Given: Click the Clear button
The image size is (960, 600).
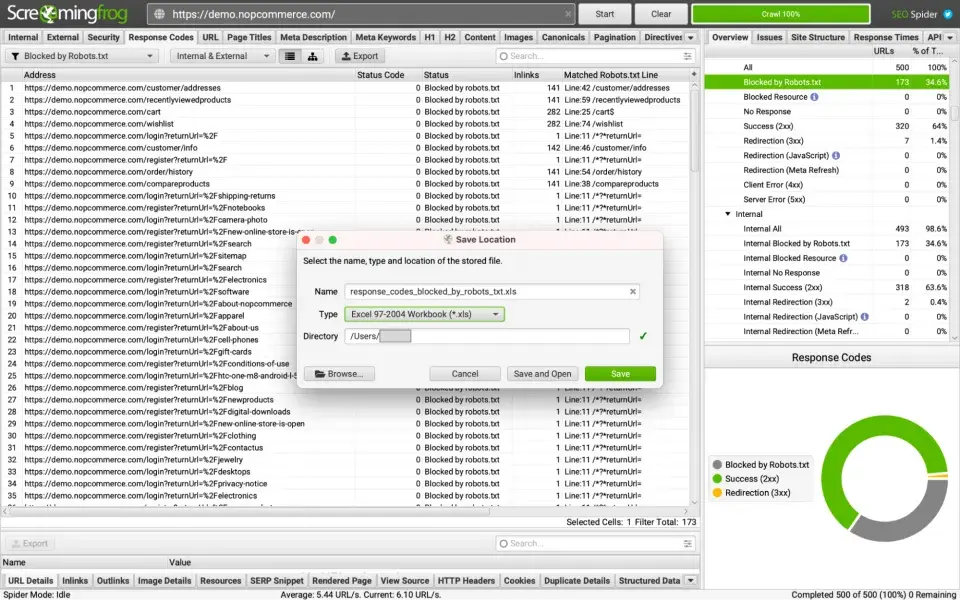Looking at the screenshot, I should tap(661, 14).
